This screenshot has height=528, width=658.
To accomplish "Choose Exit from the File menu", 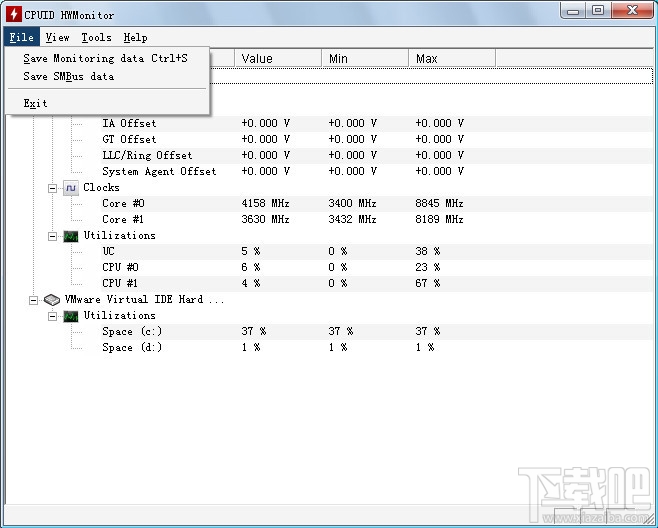I will point(107,103).
